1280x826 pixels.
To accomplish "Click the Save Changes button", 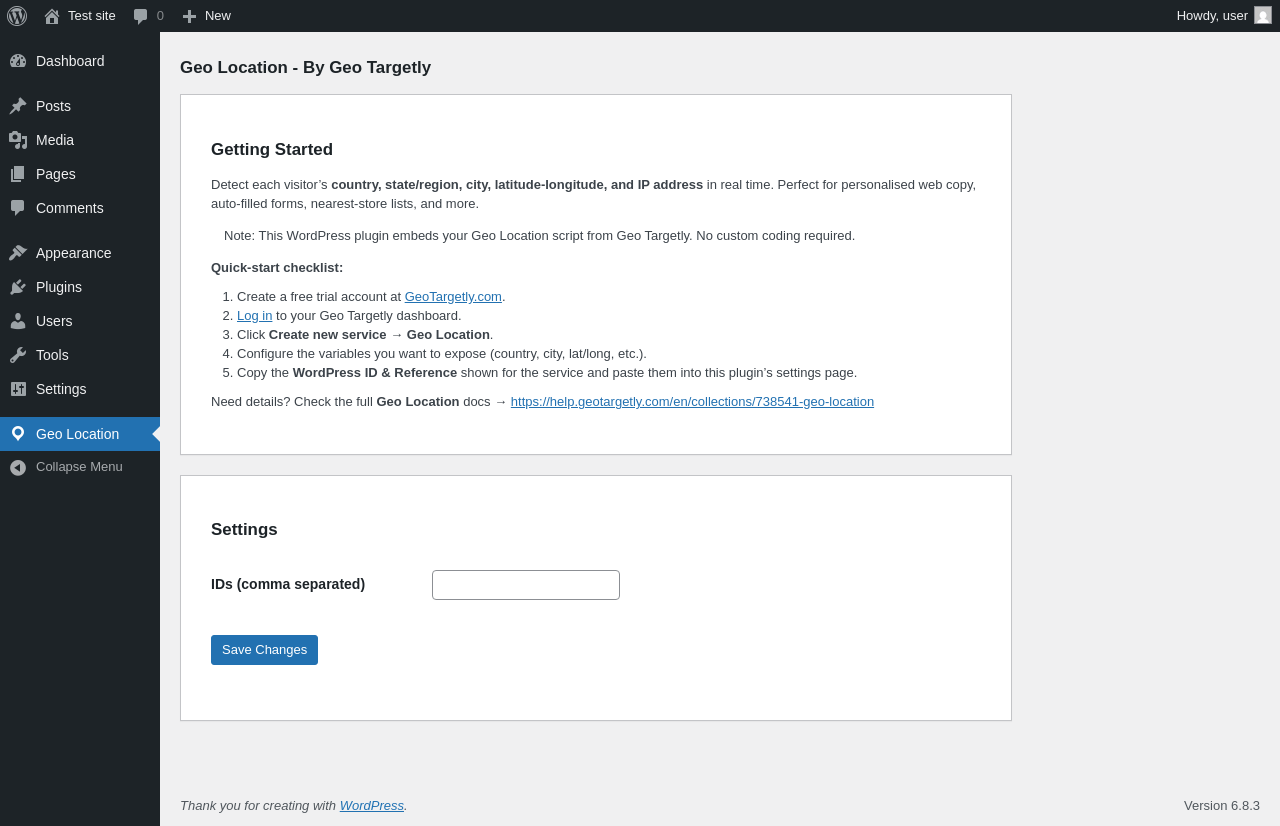I will (264, 650).
